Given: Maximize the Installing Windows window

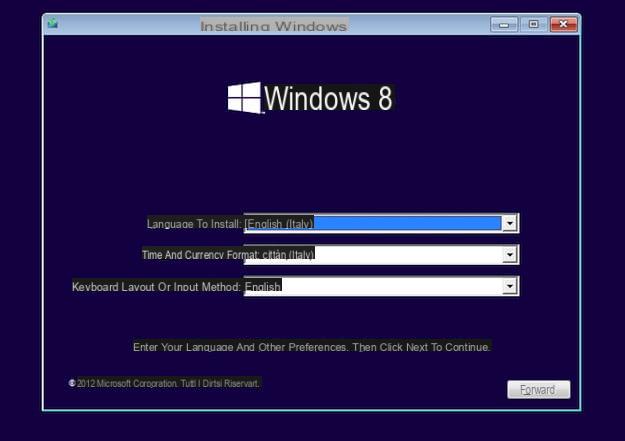Looking at the screenshot, I should click(x=533, y=25).
